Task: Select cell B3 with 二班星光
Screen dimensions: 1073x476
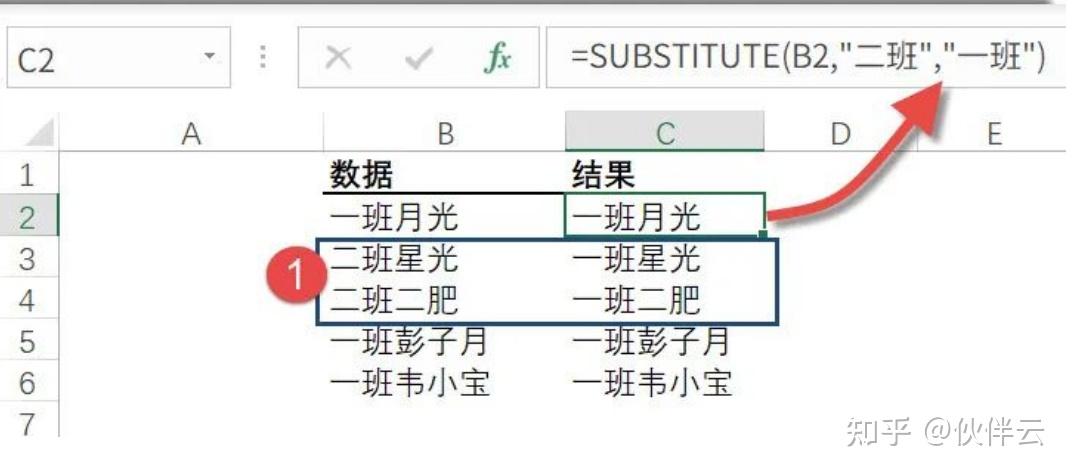Action: click(445, 259)
